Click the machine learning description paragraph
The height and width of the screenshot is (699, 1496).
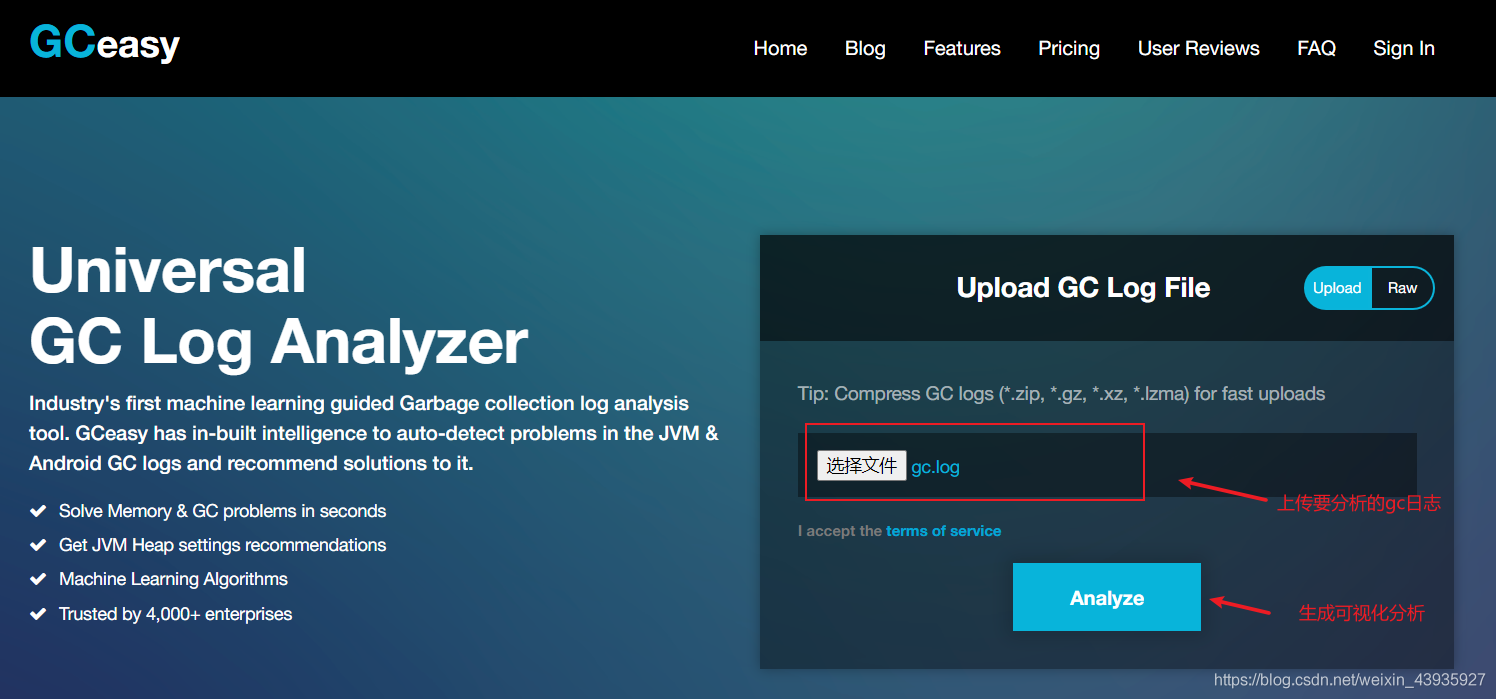374,433
